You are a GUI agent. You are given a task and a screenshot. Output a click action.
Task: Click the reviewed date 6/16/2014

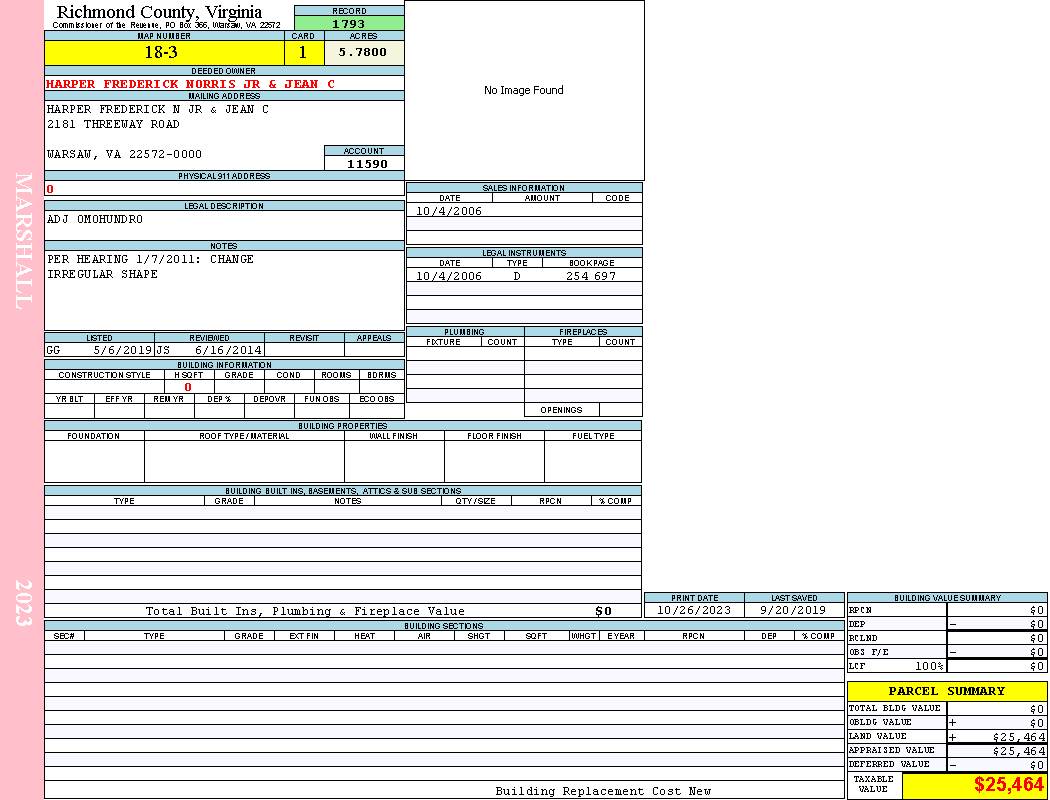click(x=228, y=351)
